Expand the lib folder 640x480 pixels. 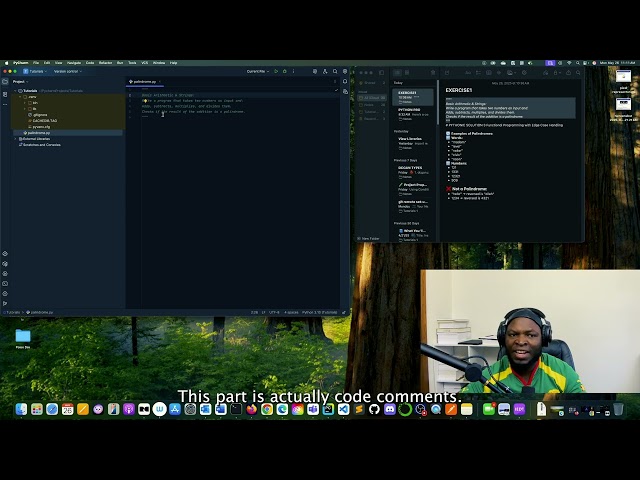tap(25, 109)
